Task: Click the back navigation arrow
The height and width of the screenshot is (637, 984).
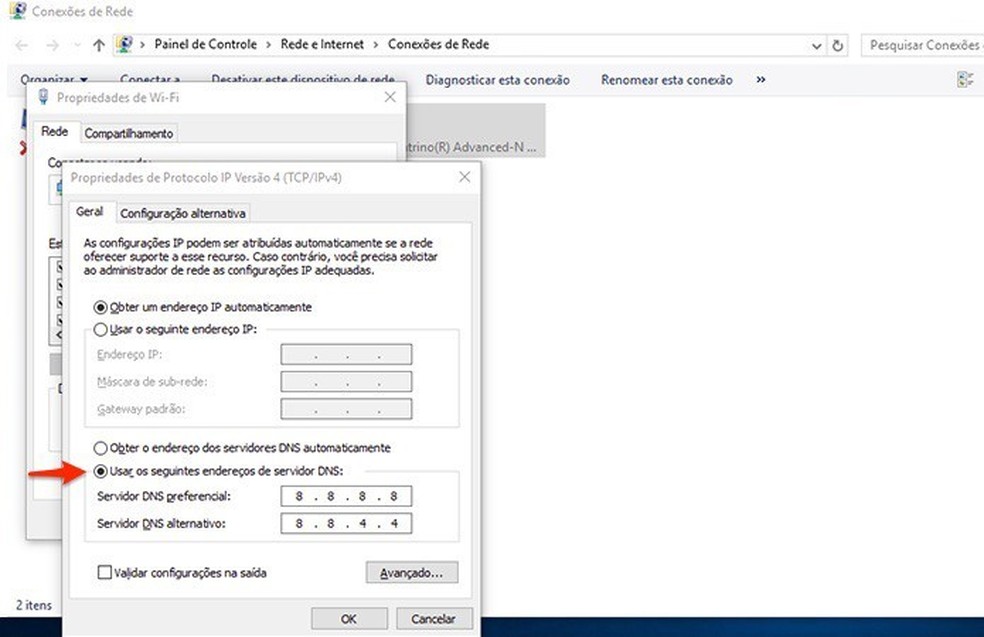Action: click(21, 44)
